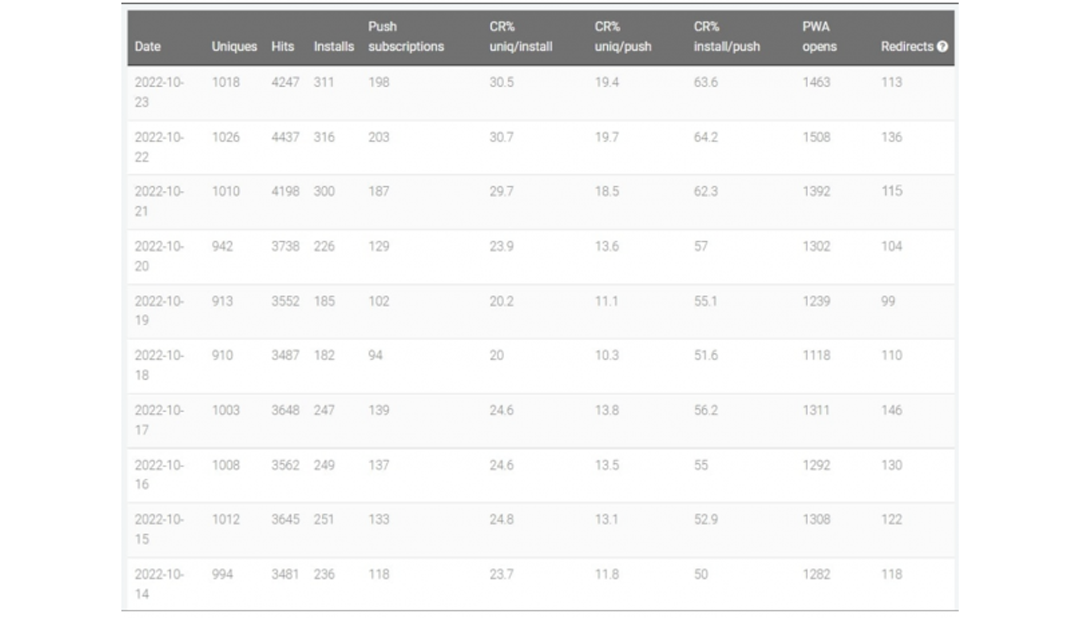Select the 2022-10-14 date cell
The width and height of the screenshot is (1080, 618).
click(x=159, y=584)
